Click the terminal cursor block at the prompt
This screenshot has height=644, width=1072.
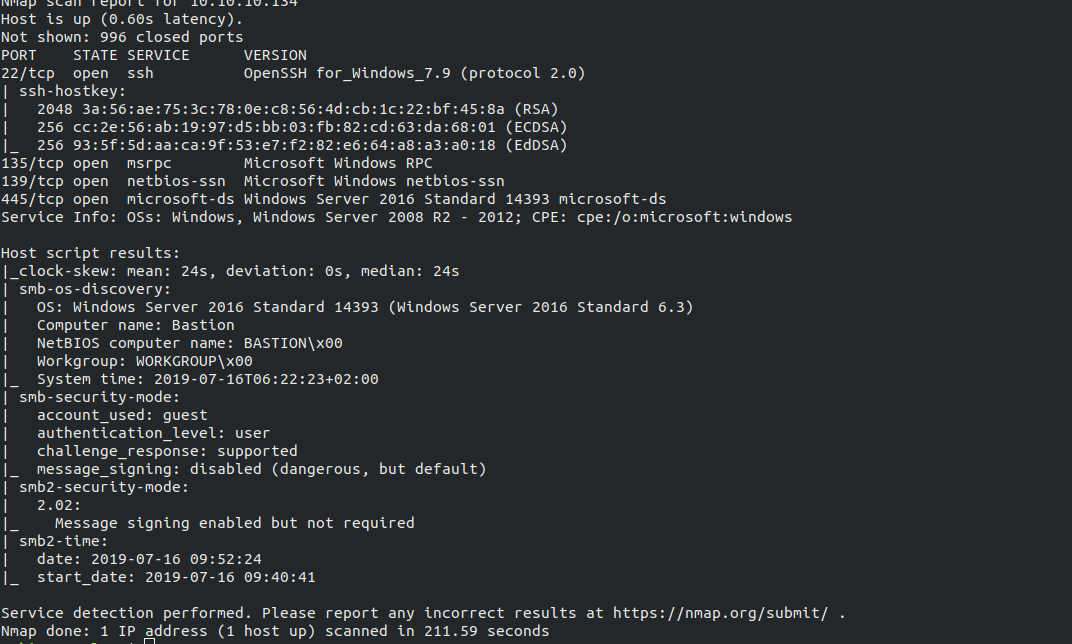tap(150, 641)
